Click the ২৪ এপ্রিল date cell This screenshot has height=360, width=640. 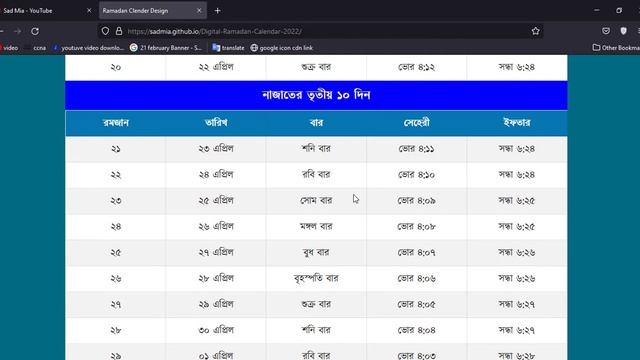[x=216, y=175]
